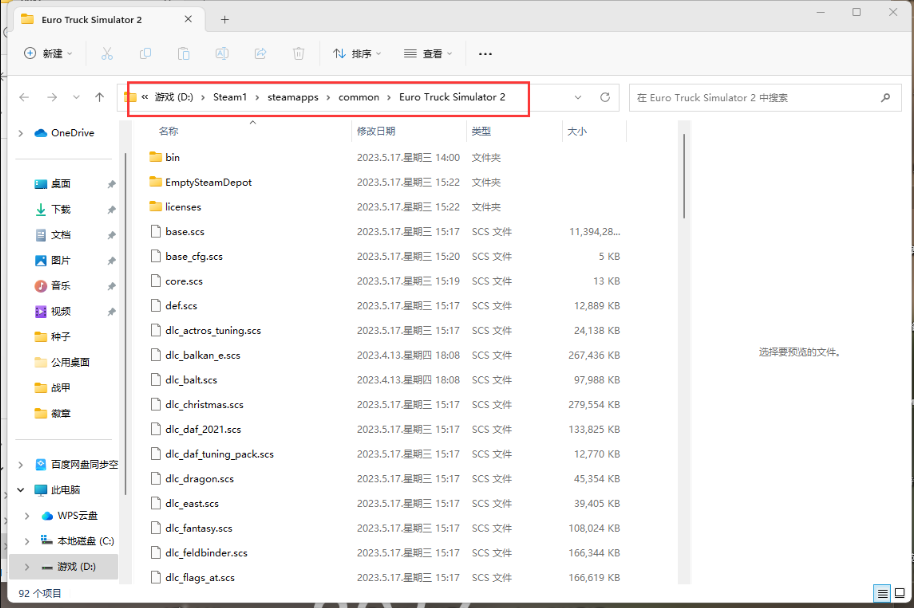Open recent locations dropdown chevron
914x608 pixels.
click(x=76, y=97)
